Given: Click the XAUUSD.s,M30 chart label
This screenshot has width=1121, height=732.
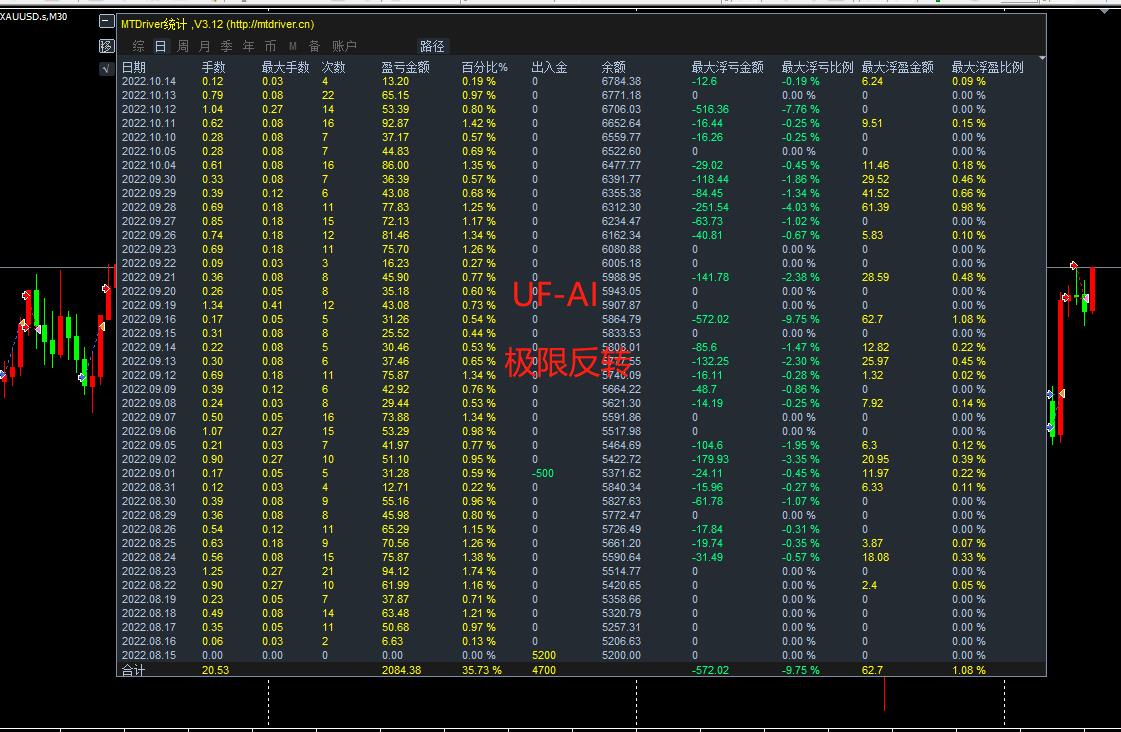Looking at the screenshot, I should click(34, 16).
